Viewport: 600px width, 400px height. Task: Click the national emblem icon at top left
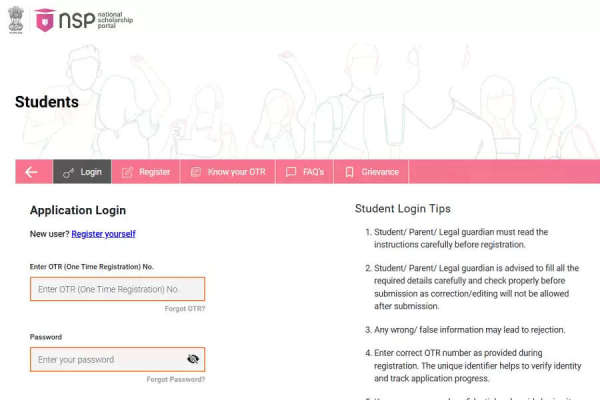(16, 20)
